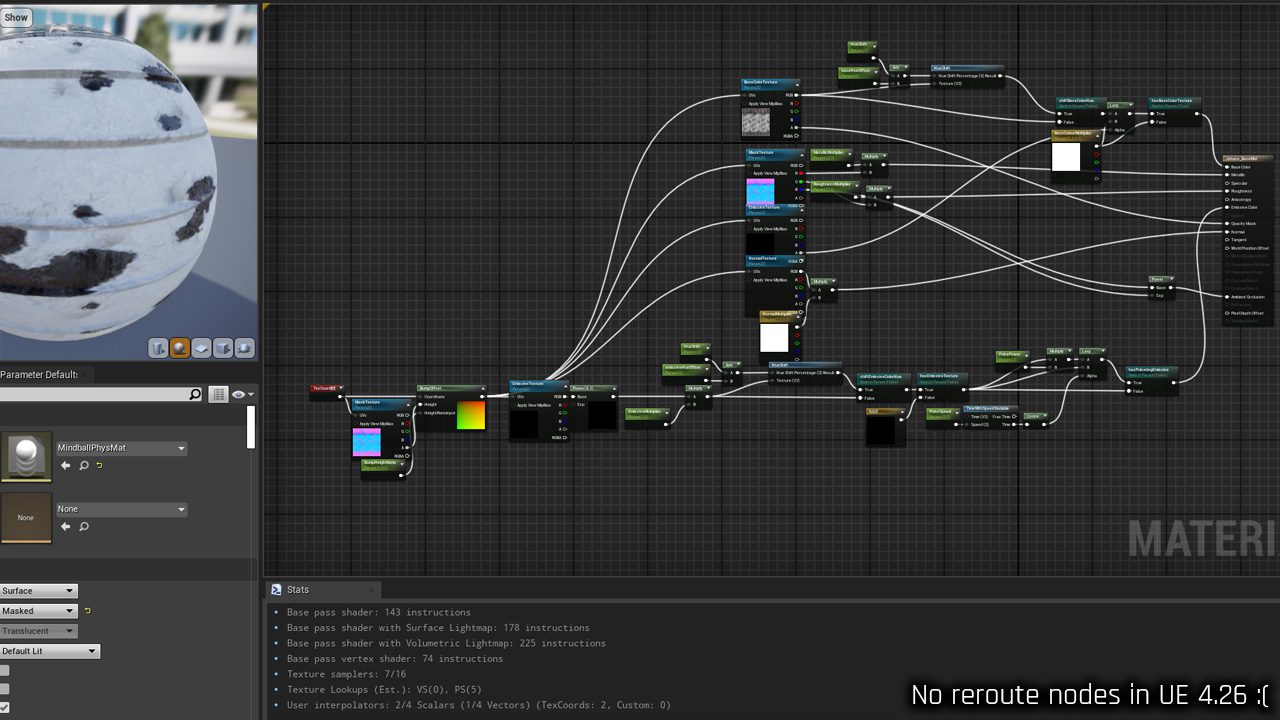
Task: Open the property matrix grid icon
Action: point(218,395)
